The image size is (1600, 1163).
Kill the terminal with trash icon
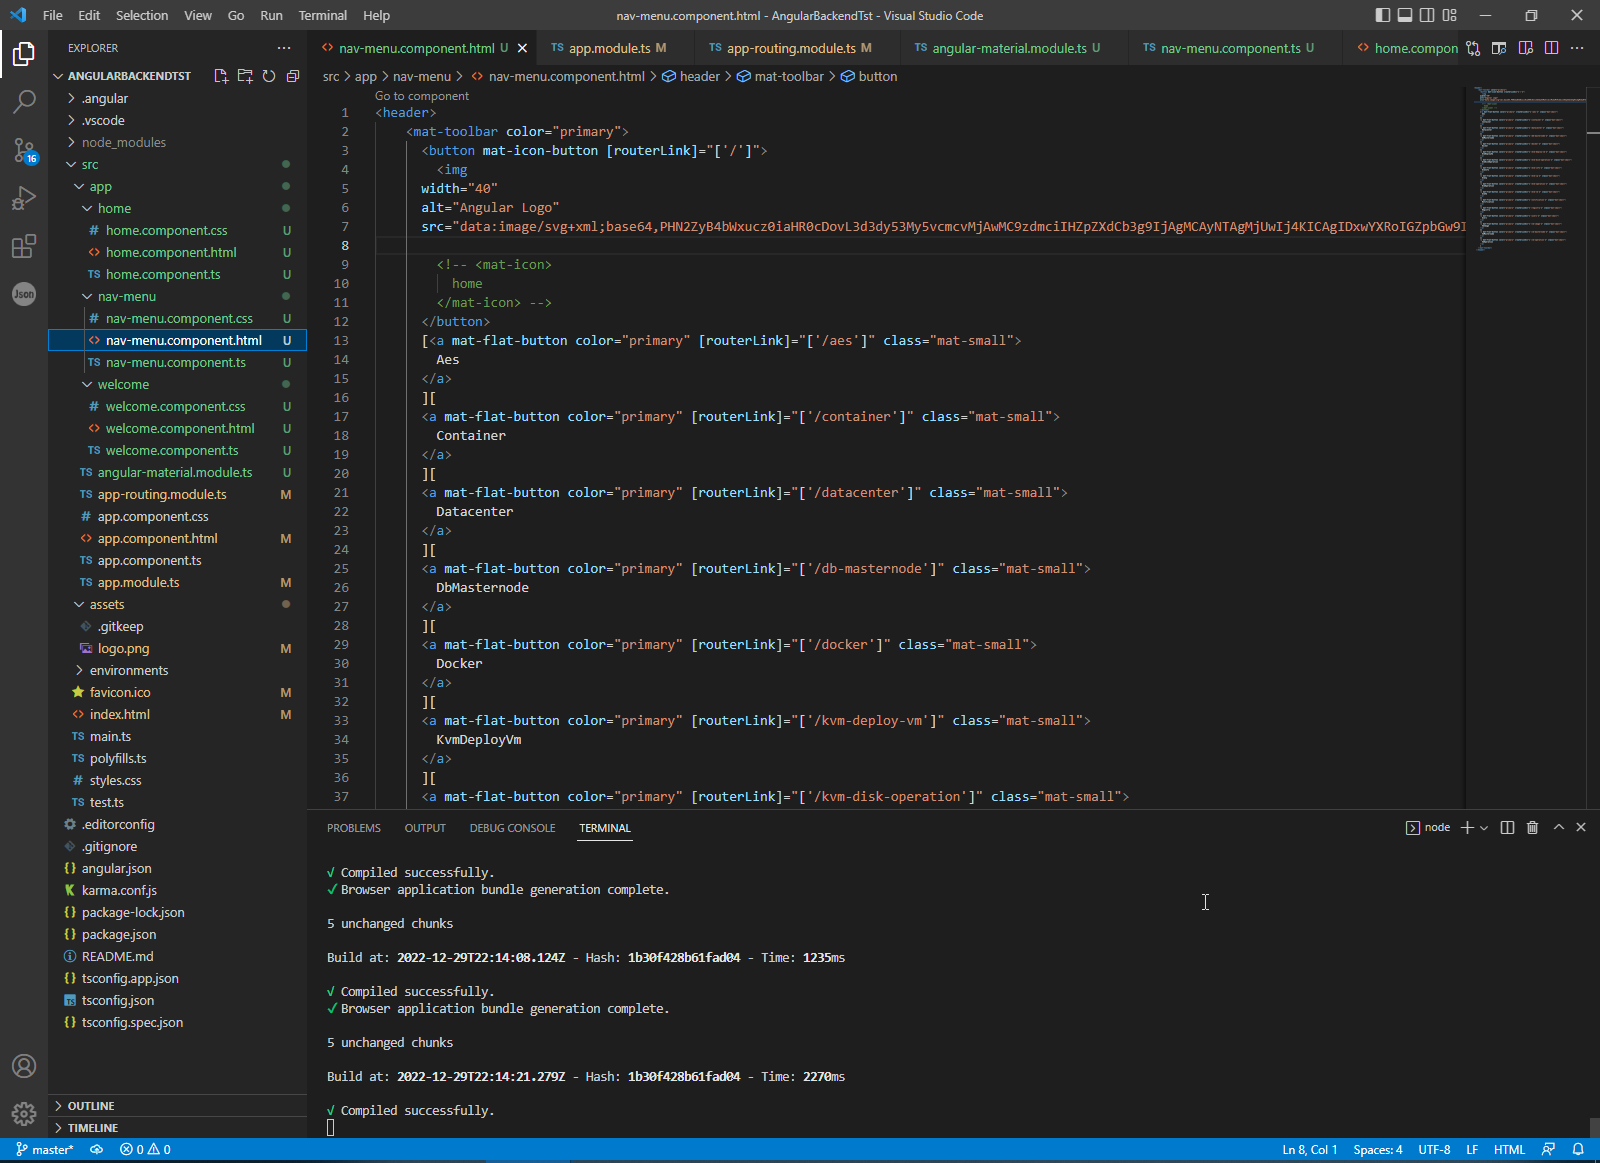coord(1532,828)
